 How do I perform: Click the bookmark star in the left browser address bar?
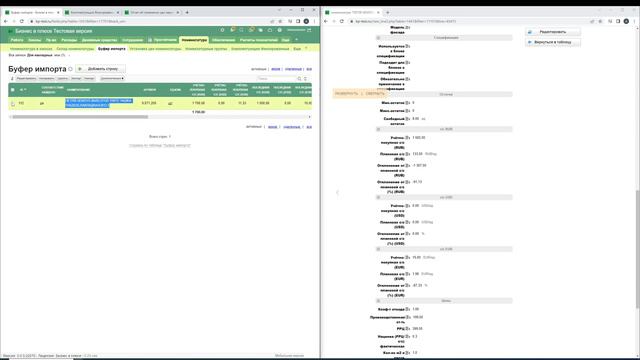(x=280, y=21)
